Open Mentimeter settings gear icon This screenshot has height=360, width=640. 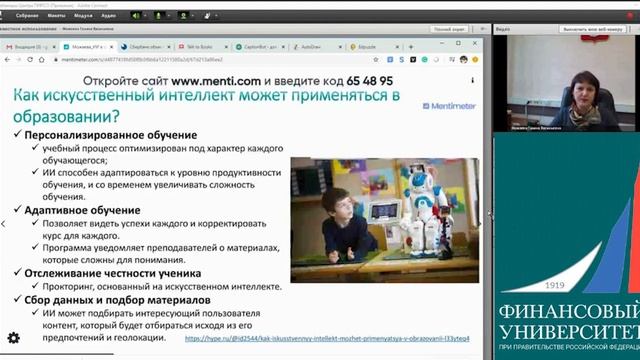tap(13, 338)
